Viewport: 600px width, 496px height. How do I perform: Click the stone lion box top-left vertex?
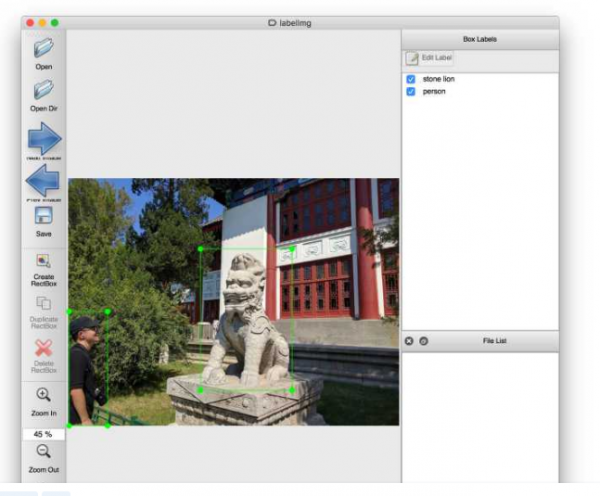(201, 249)
